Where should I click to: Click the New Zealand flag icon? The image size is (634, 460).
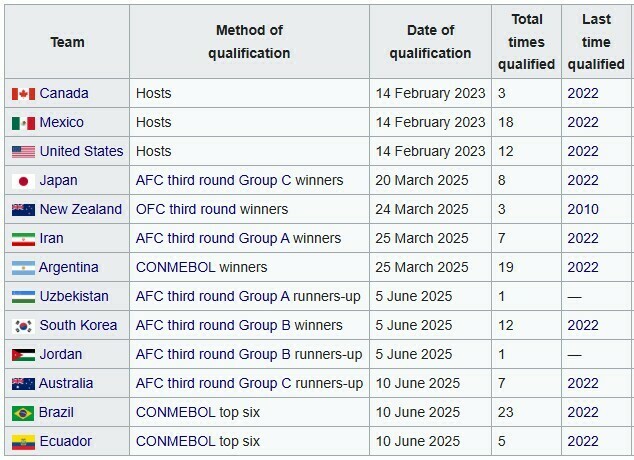[x=23, y=210]
